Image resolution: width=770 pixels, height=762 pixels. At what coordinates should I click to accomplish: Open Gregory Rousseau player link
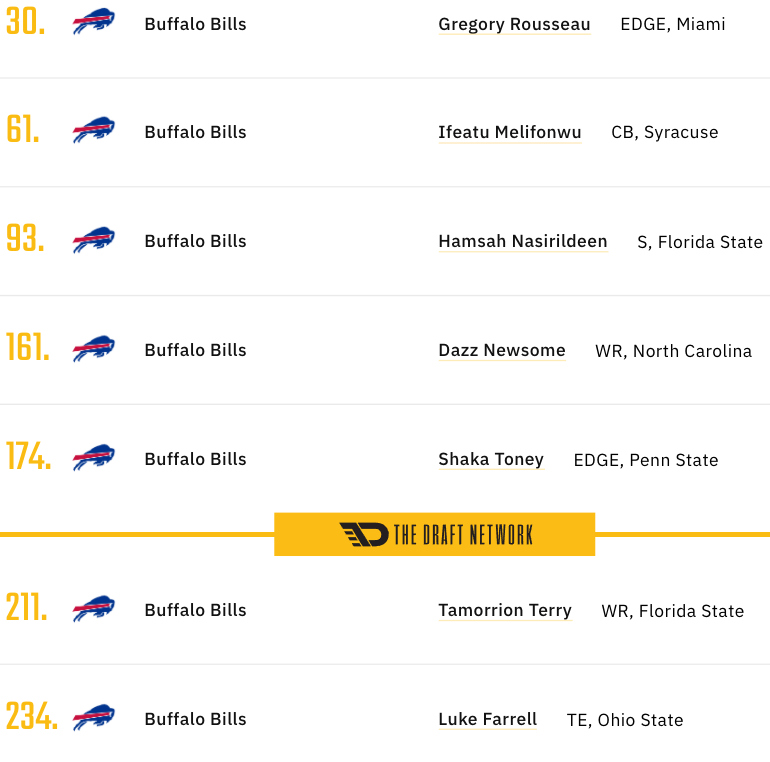click(x=514, y=24)
